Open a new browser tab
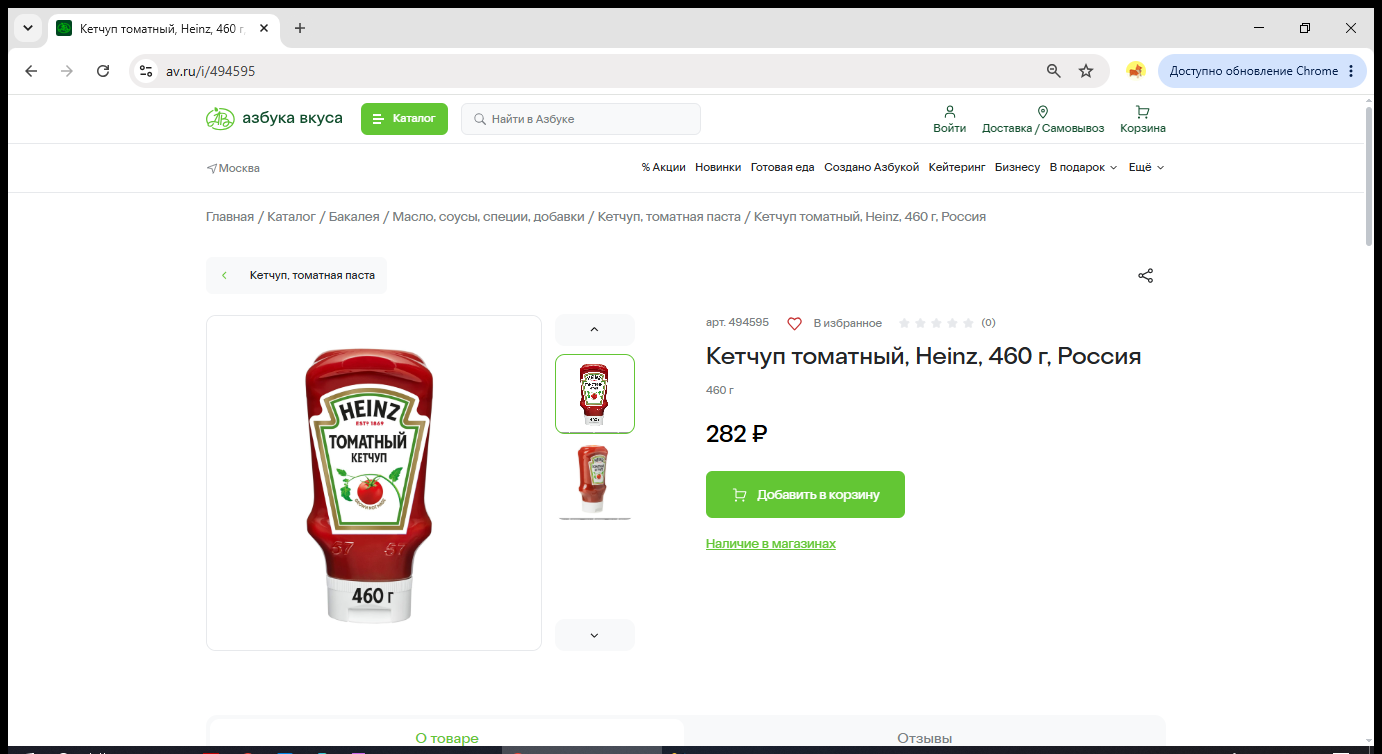Viewport: 1382px width, 754px height. coord(300,28)
